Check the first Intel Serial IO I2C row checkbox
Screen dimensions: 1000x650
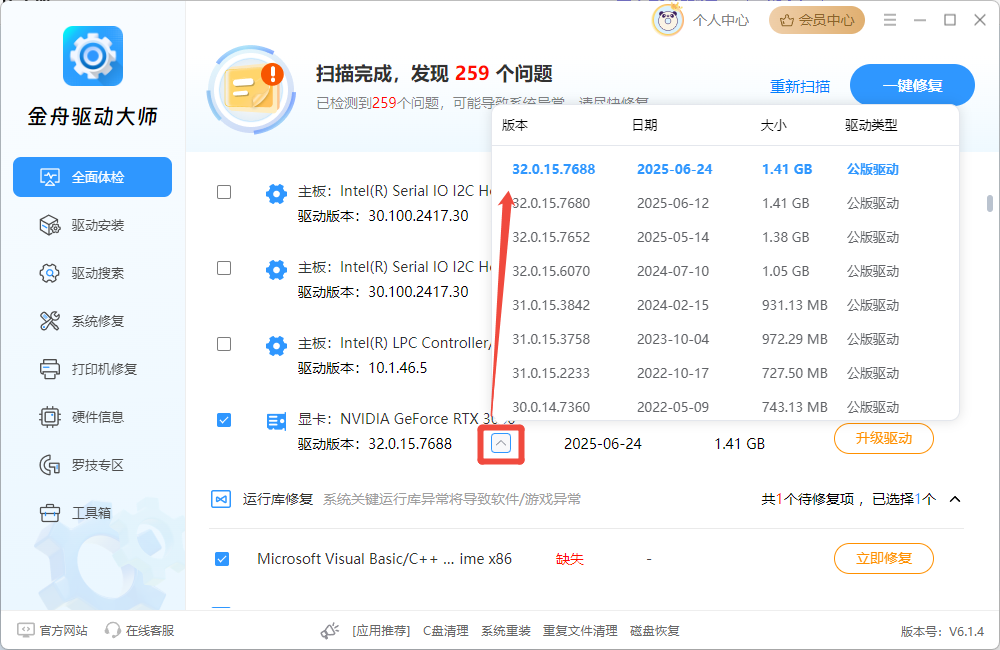pyautogui.click(x=224, y=192)
